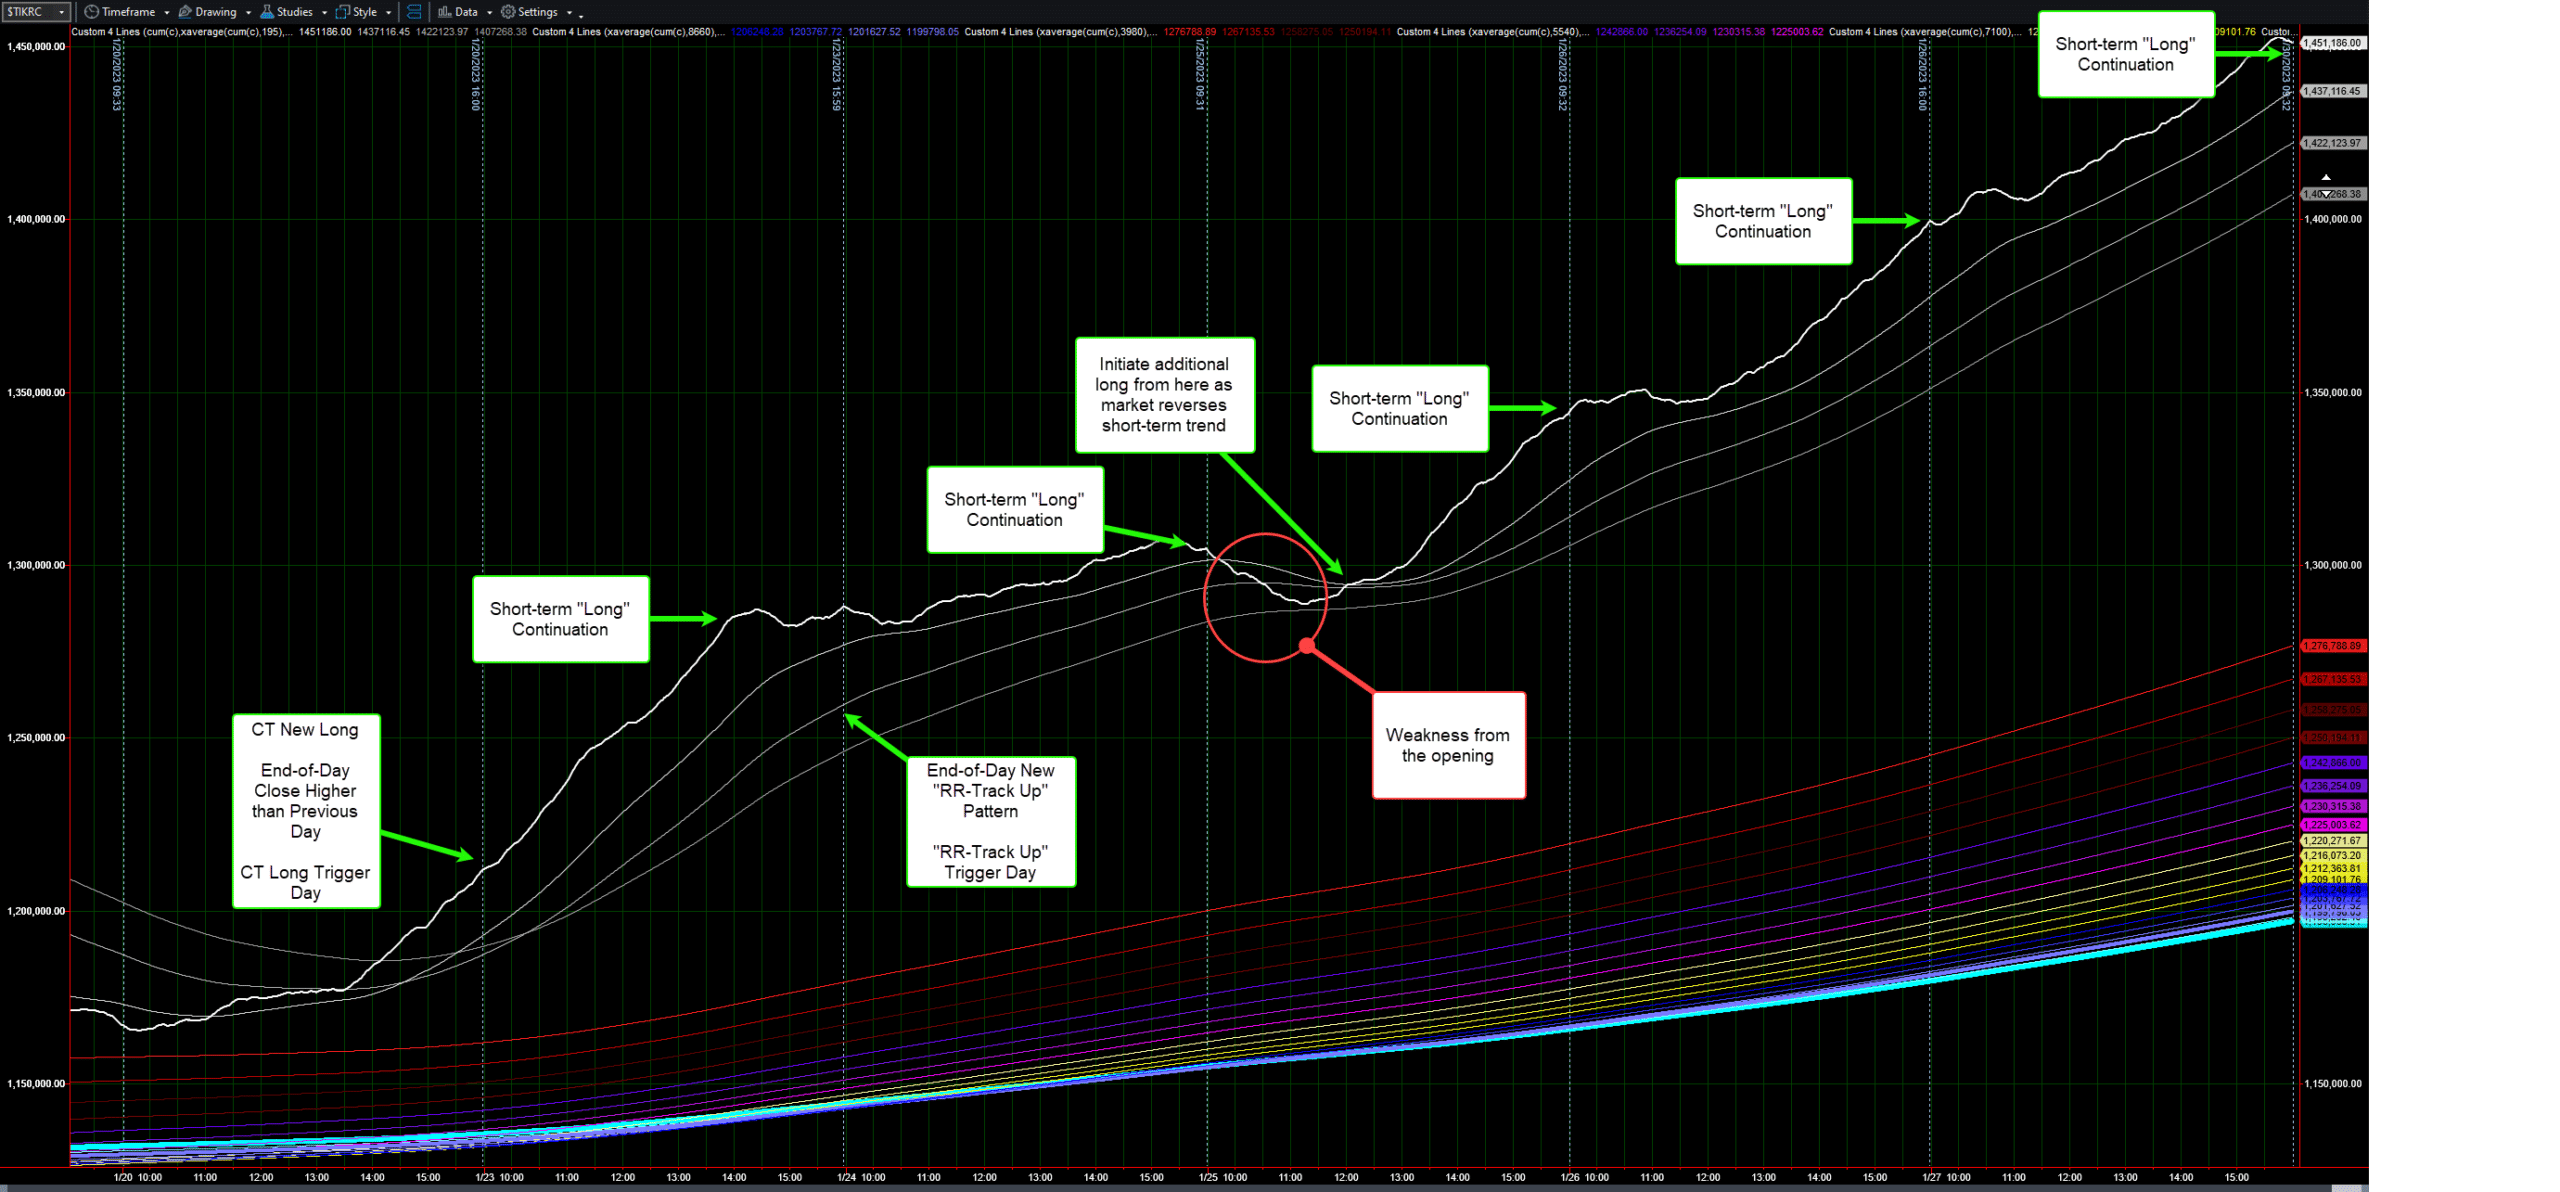2560x1192 pixels.
Task: Open the Drawing menu
Action: click(216, 12)
